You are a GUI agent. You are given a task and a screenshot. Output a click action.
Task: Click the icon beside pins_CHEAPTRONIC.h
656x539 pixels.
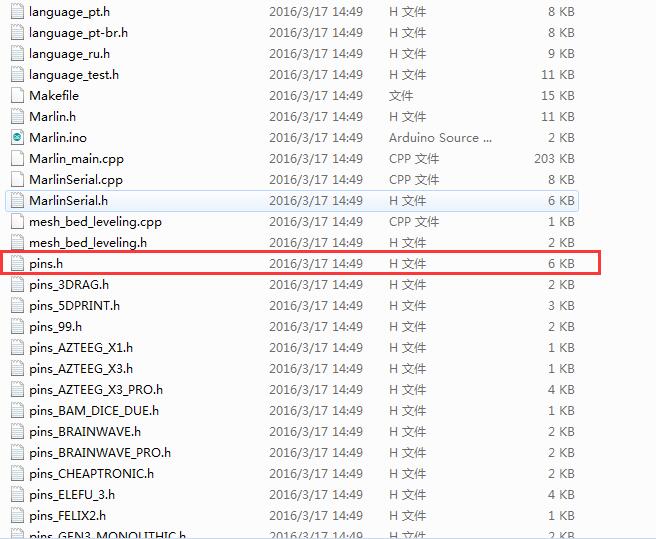pyautogui.click(x=17, y=473)
